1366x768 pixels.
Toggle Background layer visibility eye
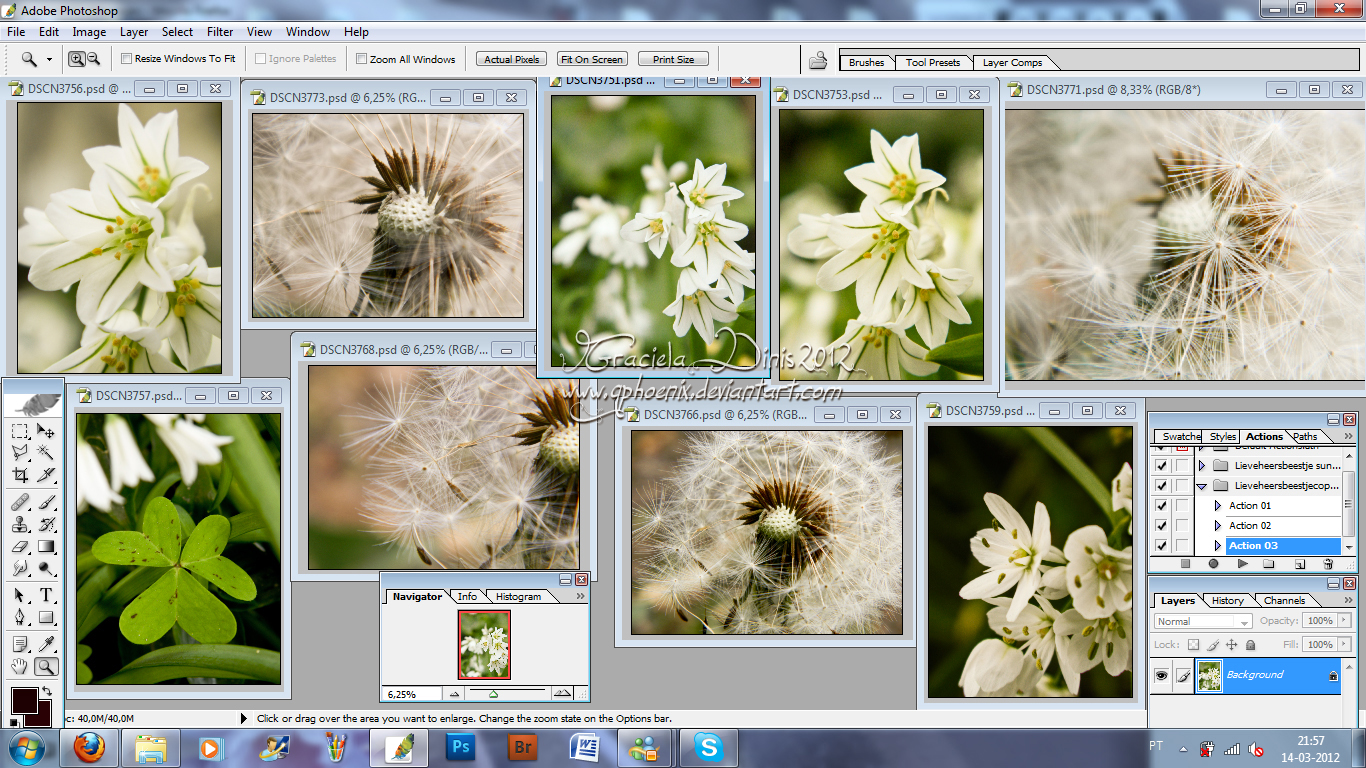pyautogui.click(x=1161, y=675)
